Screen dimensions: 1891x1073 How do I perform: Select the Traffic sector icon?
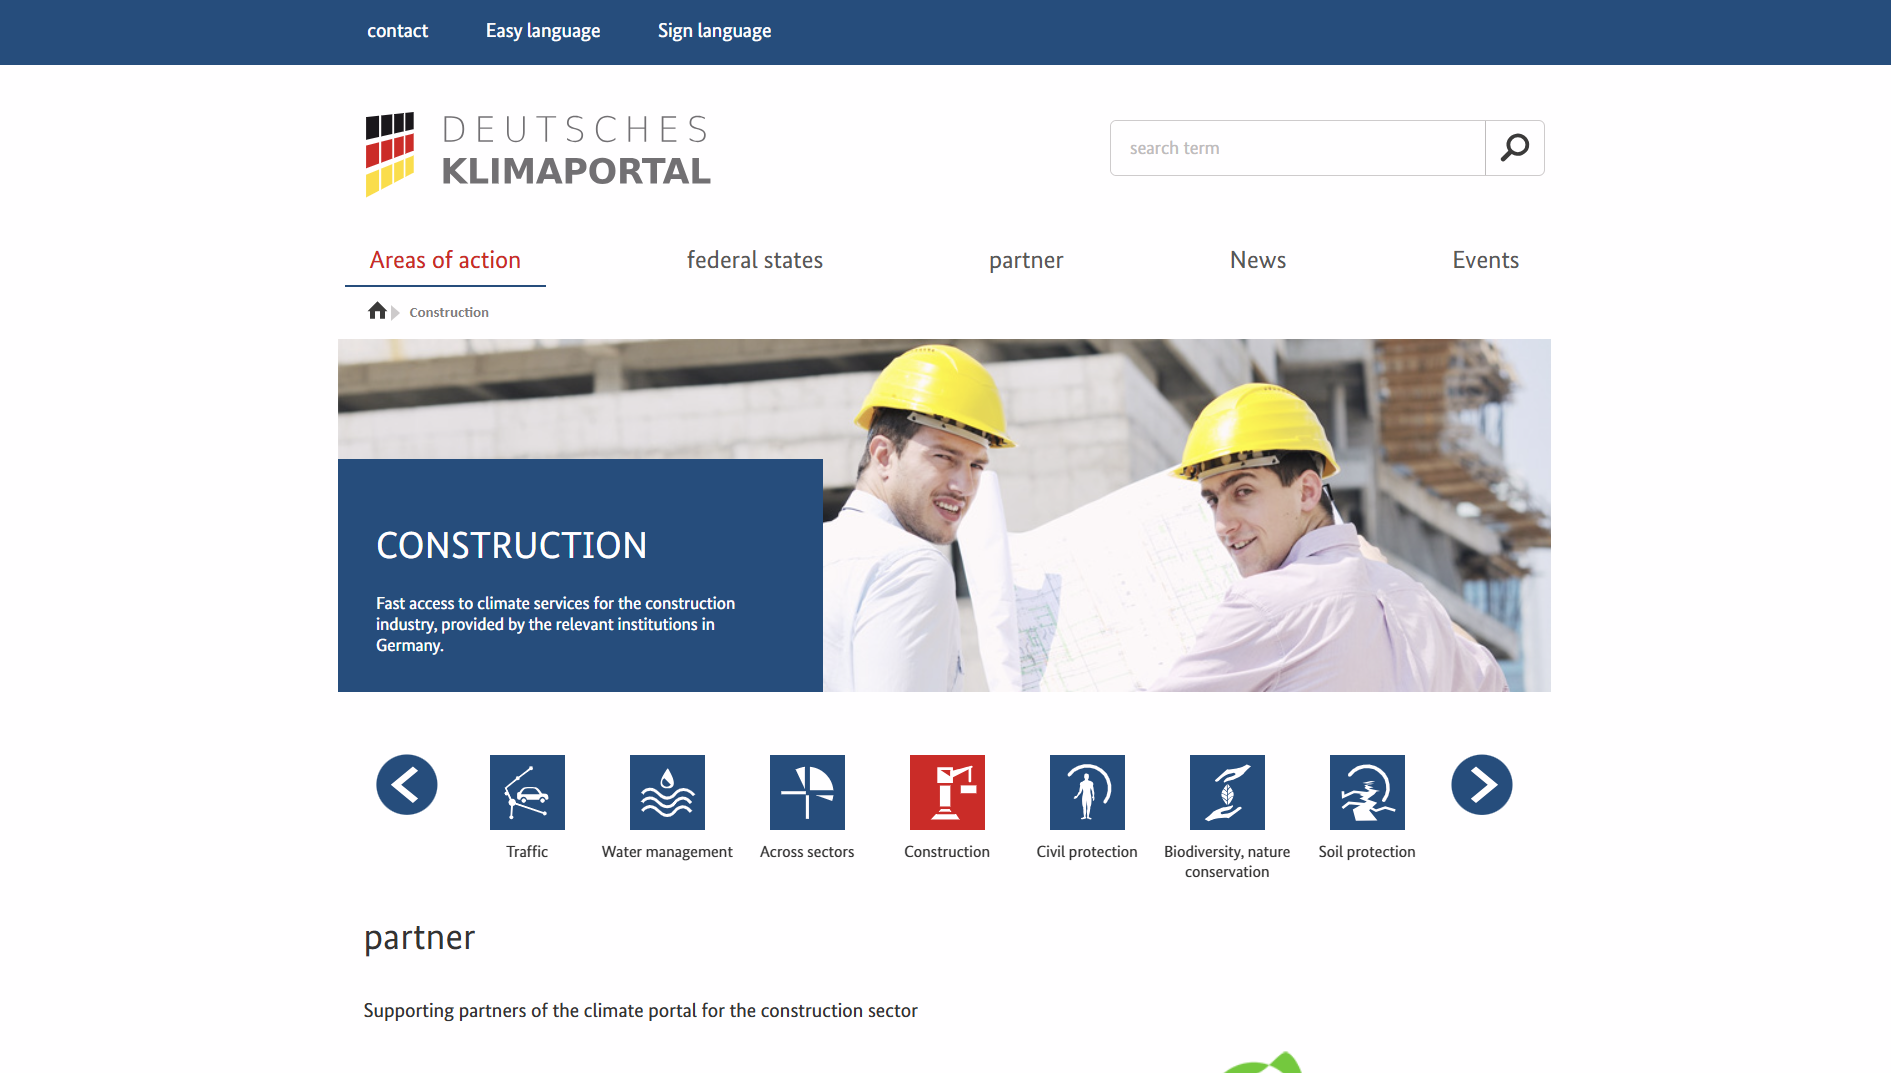coord(527,791)
